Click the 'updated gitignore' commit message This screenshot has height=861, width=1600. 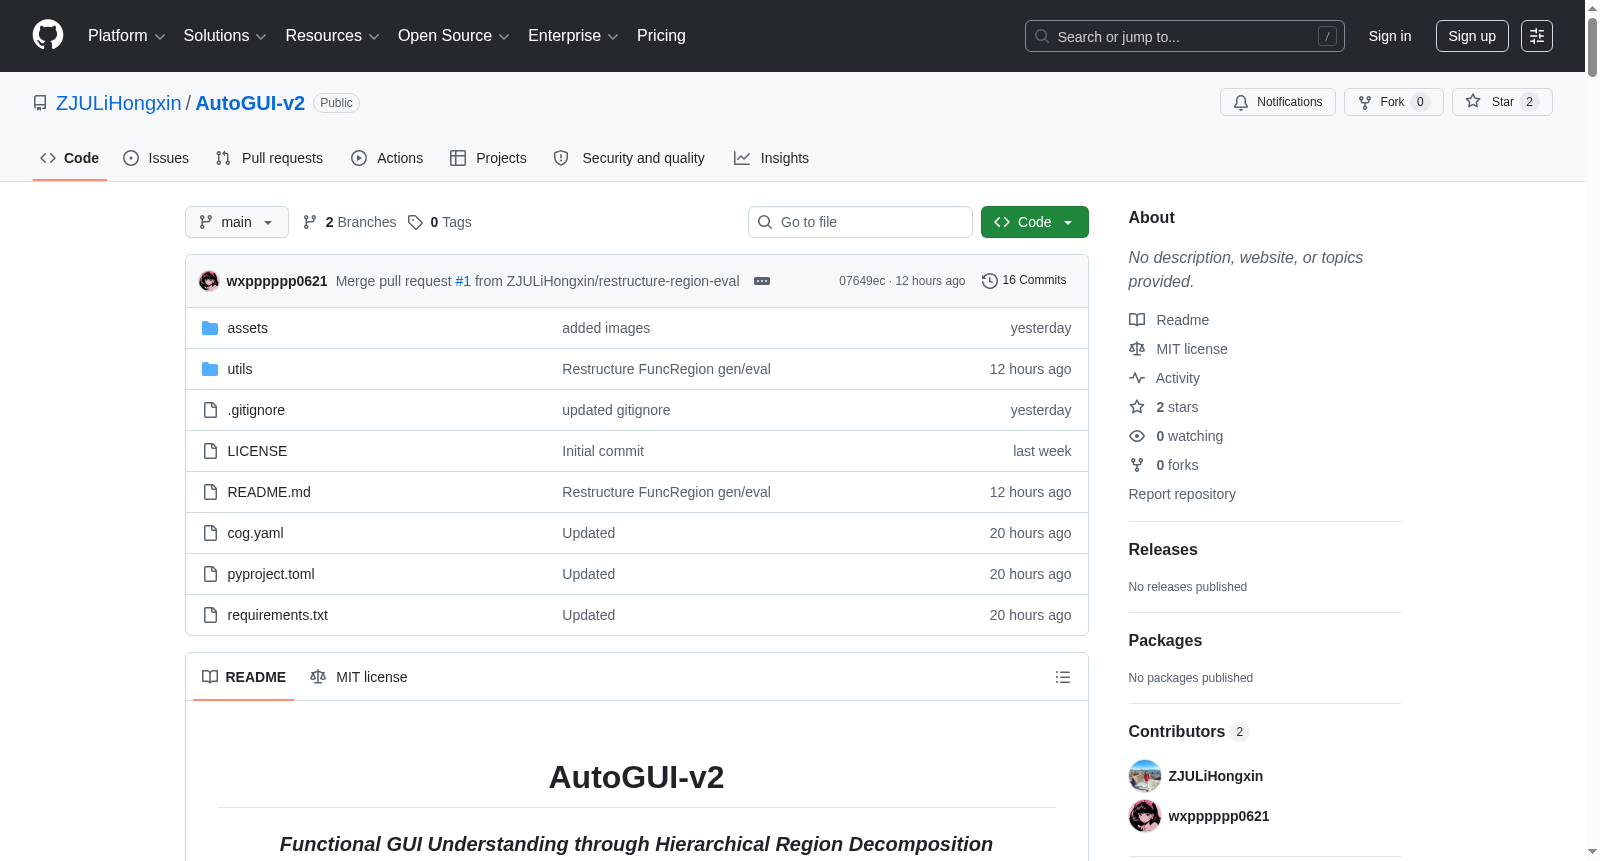pos(616,410)
